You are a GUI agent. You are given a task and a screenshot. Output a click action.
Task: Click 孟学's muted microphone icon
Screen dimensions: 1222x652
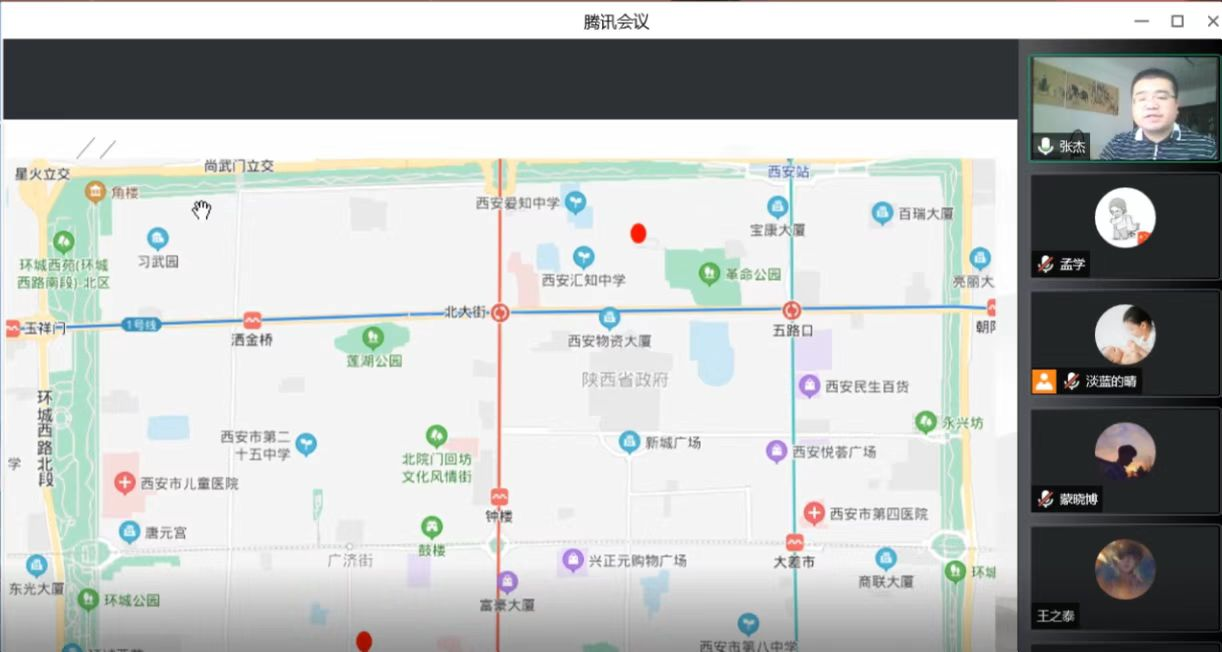(1046, 264)
